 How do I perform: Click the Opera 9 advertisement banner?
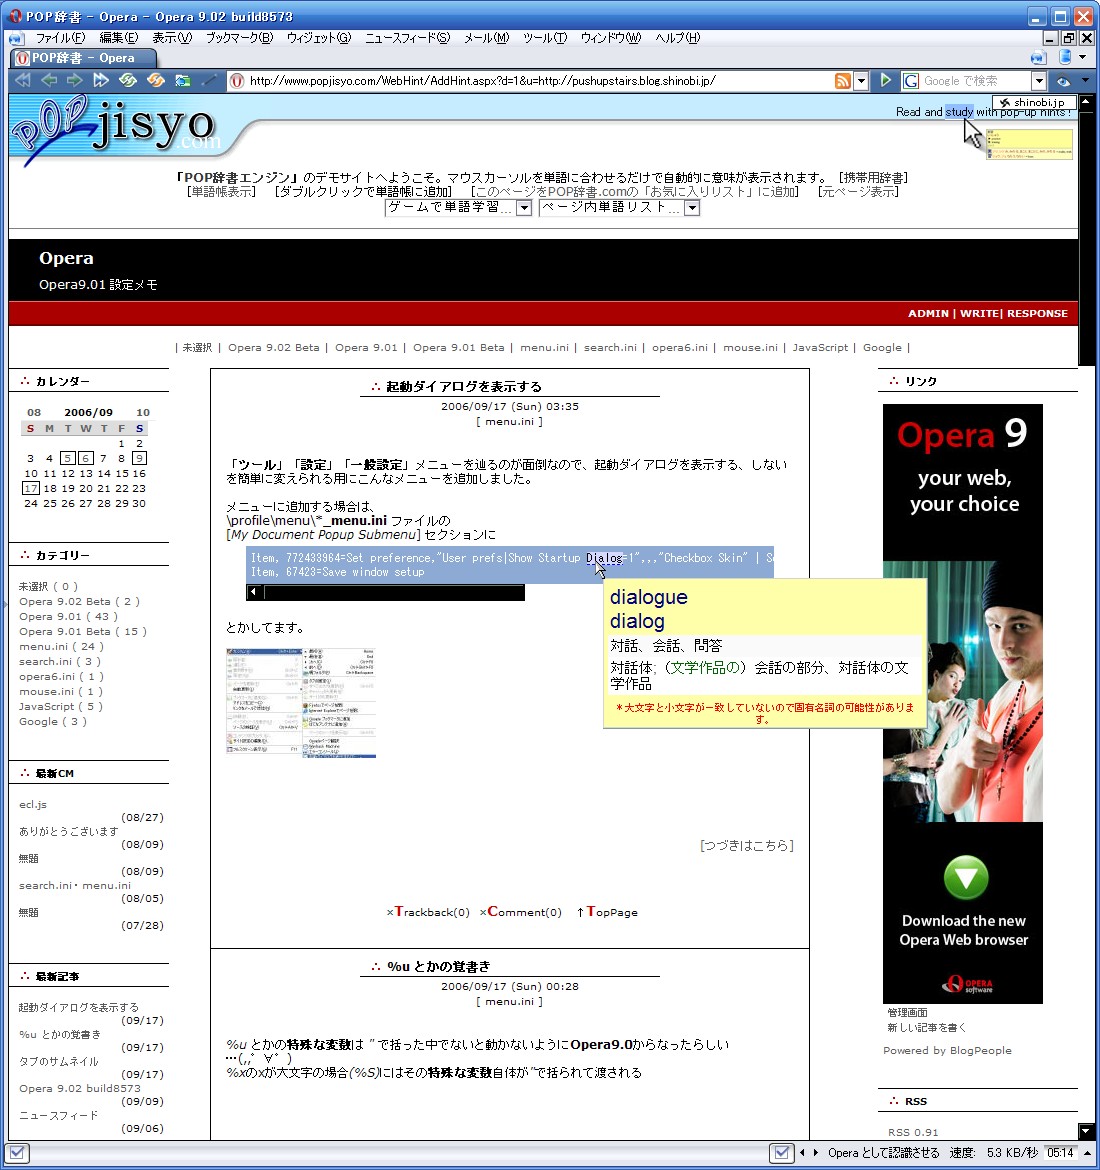pyautogui.click(x=963, y=704)
